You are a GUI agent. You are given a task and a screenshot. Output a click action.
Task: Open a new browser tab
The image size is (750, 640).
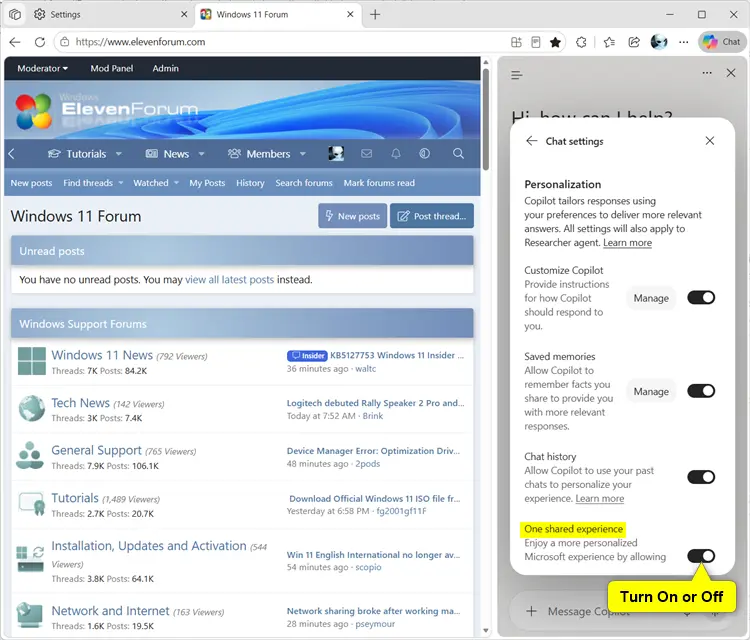click(x=375, y=15)
